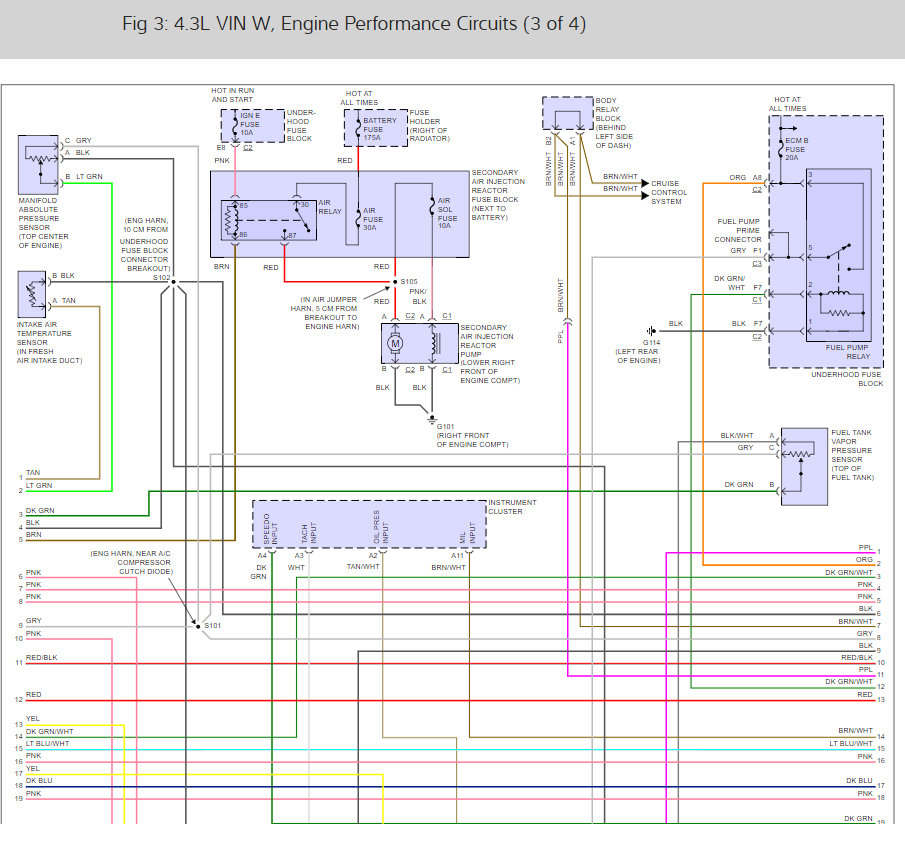The height and width of the screenshot is (844, 905).
Task: Click the fuel pump relay box interior
Action: pos(839,256)
